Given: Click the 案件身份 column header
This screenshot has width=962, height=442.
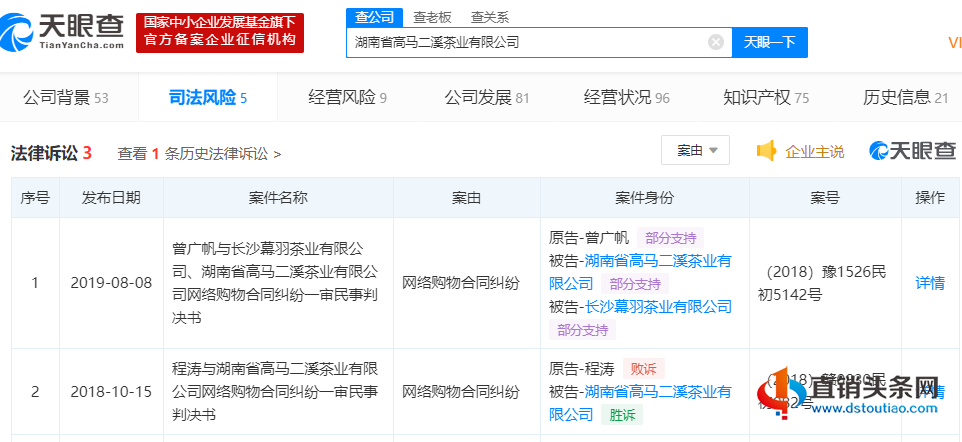Looking at the screenshot, I should [644, 198].
